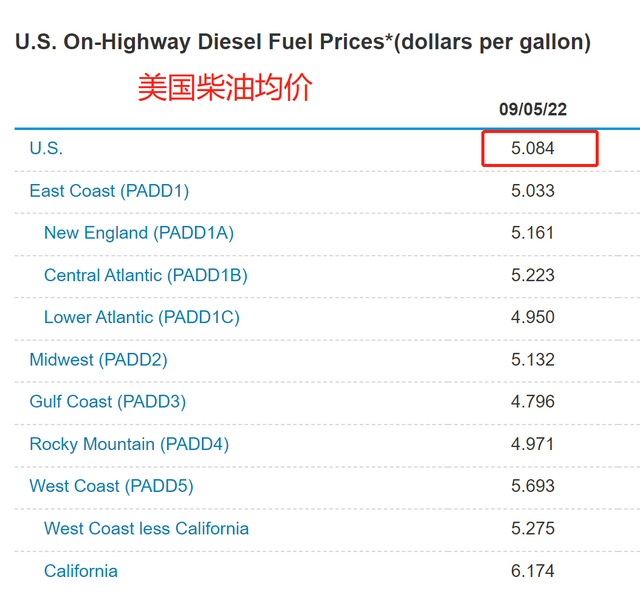The image size is (640, 597).
Task: Open West Coast (PADD5) link
Action: (x=111, y=486)
